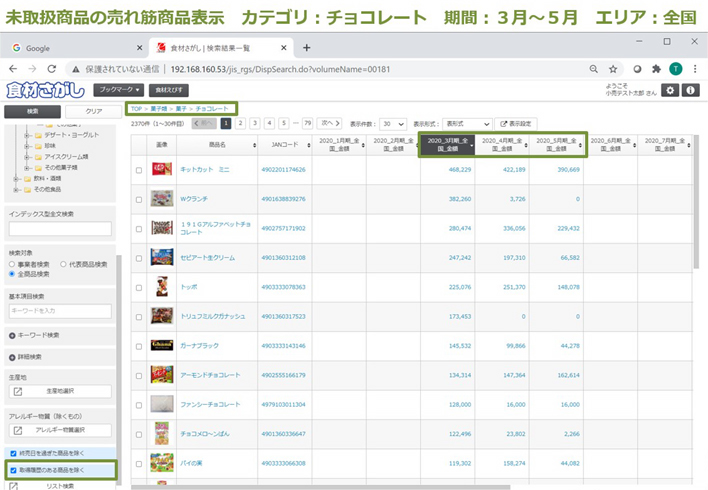Tick the checkbox for ファンシーチョコレート row

tap(139, 405)
